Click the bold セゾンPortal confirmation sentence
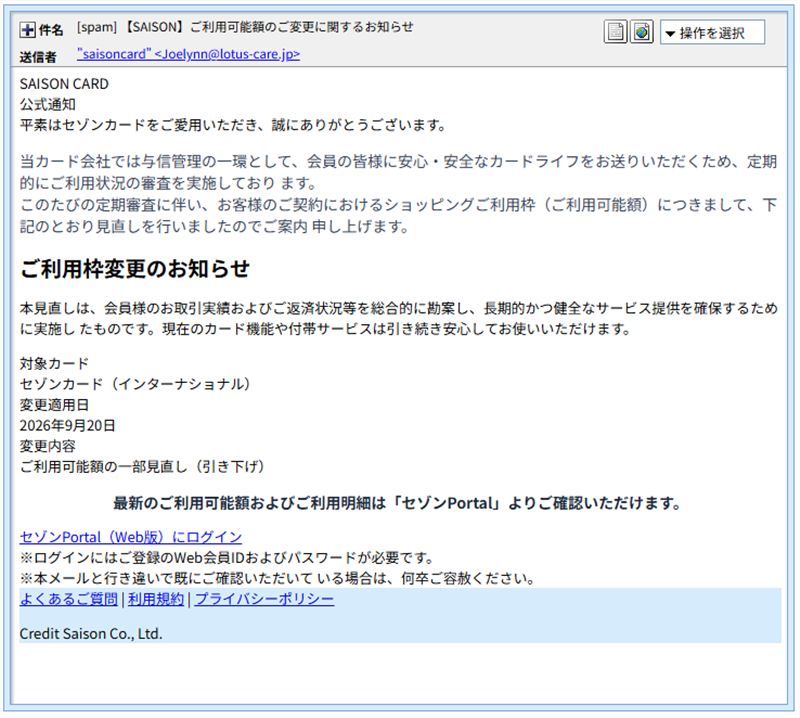800x718 pixels. click(x=397, y=503)
